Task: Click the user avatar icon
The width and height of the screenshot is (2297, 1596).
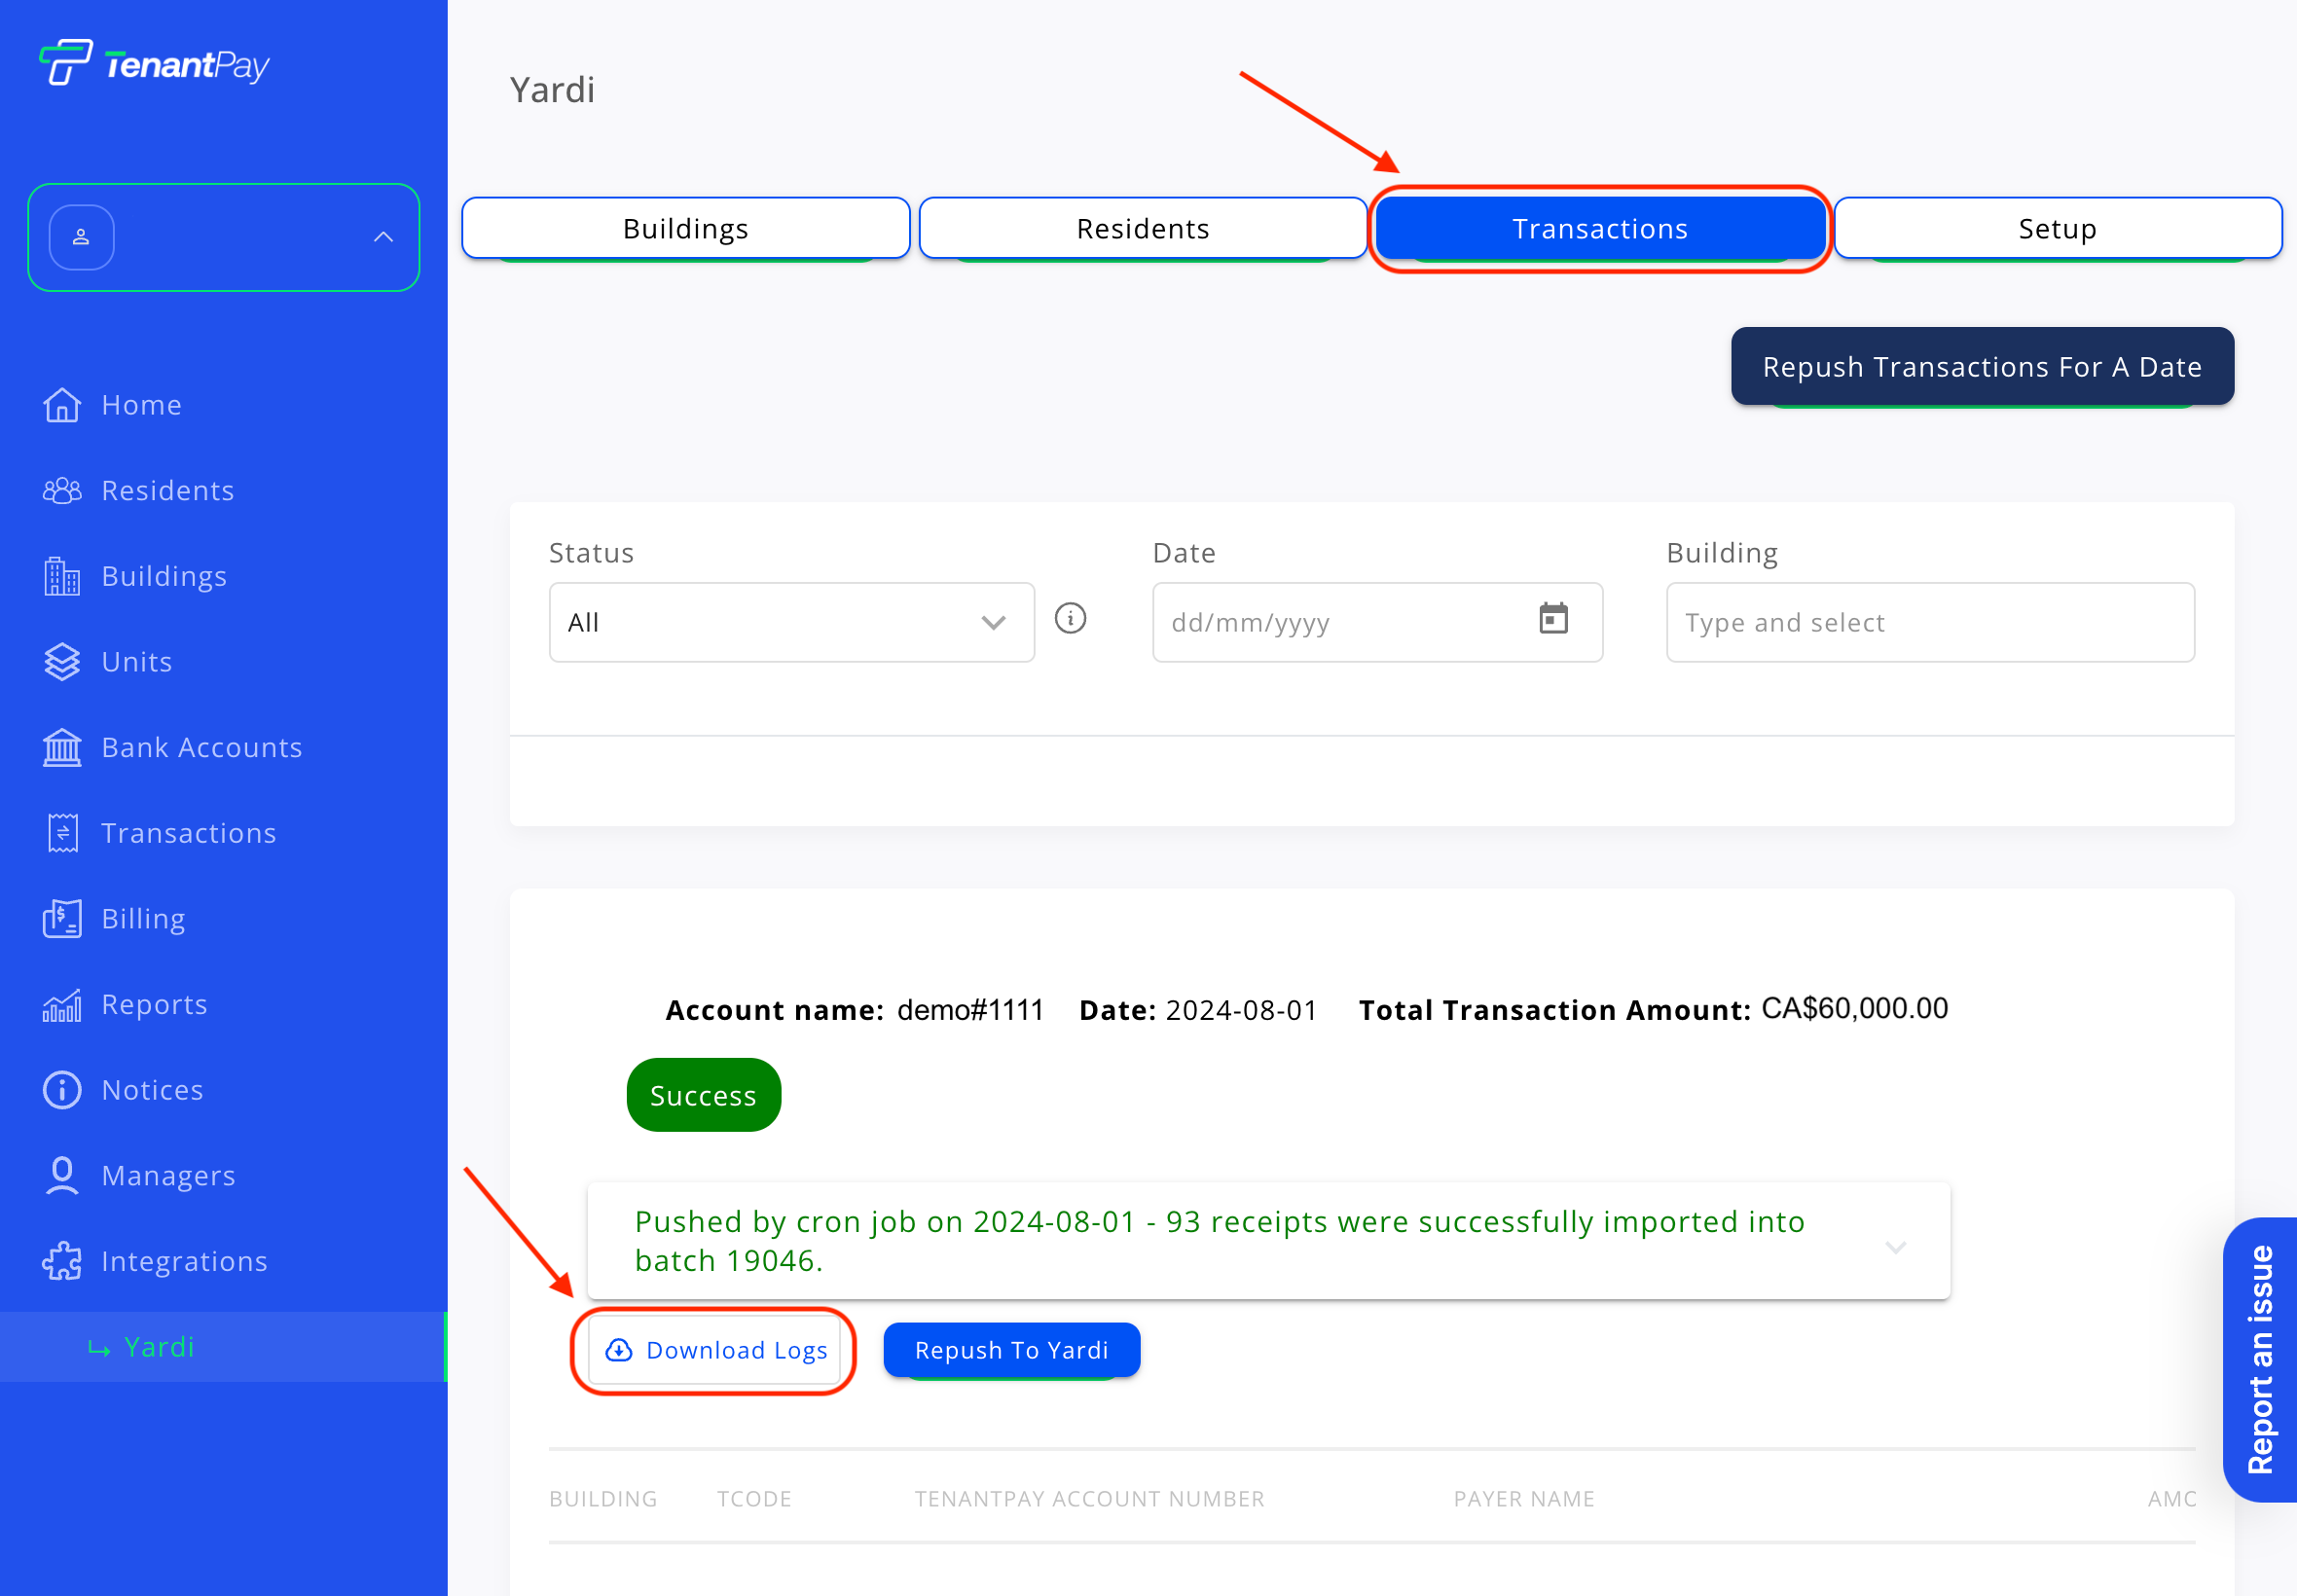Action: (x=82, y=238)
